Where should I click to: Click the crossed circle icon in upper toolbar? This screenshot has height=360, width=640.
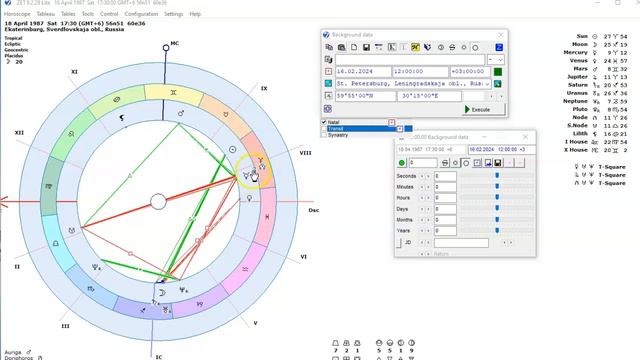[x=452, y=47]
